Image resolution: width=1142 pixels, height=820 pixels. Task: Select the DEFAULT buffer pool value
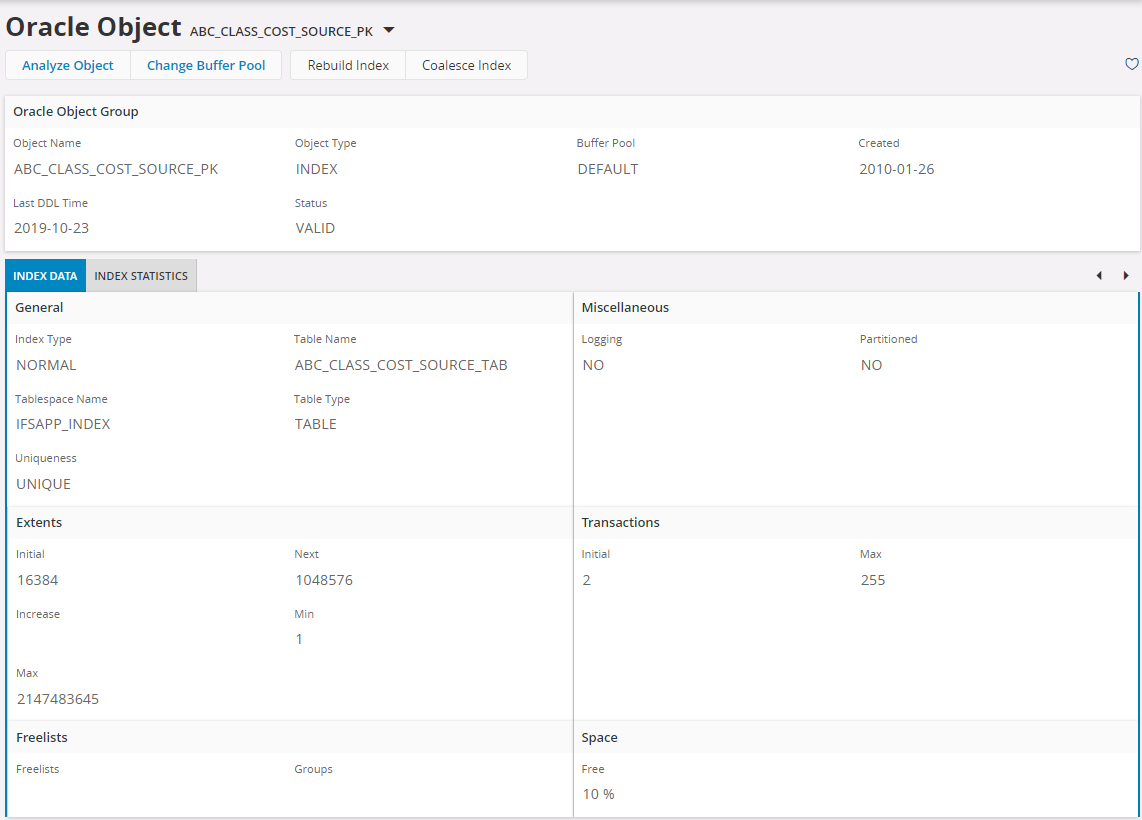[x=605, y=169]
